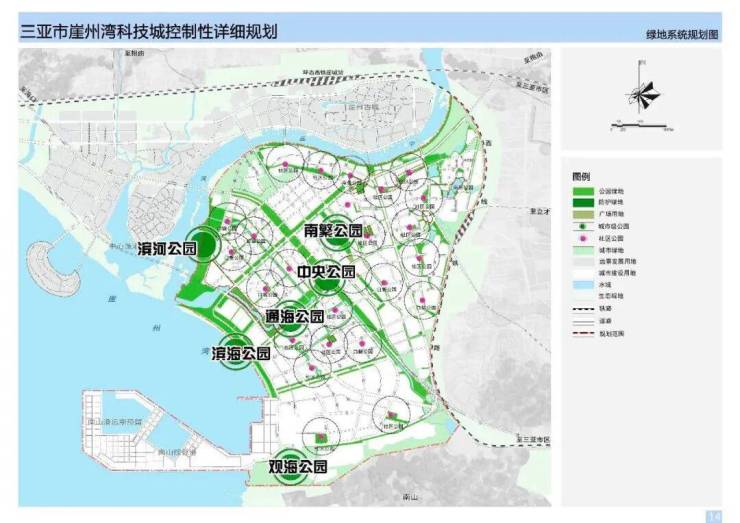
Task: Click the 城市级公园 legend symbol
Action: coord(582,227)
